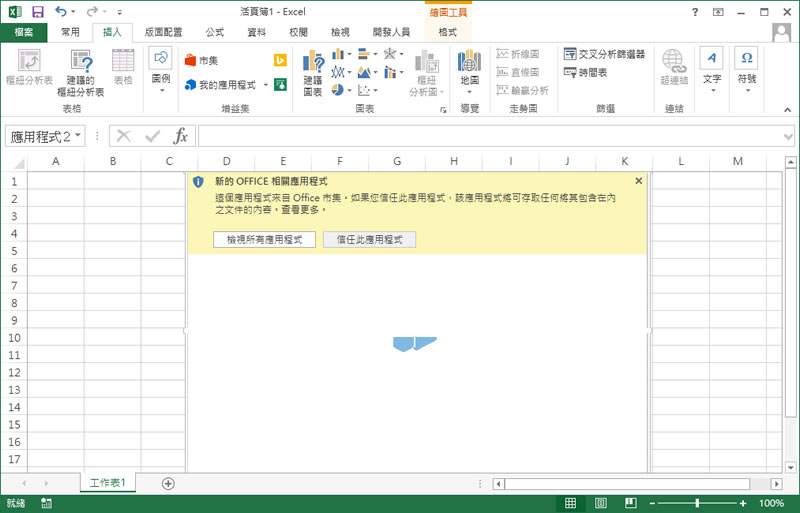Viewport: 800px width, 513px height.
Task: Select column A header
Action: pyautogui.click(x=56, y=161)
